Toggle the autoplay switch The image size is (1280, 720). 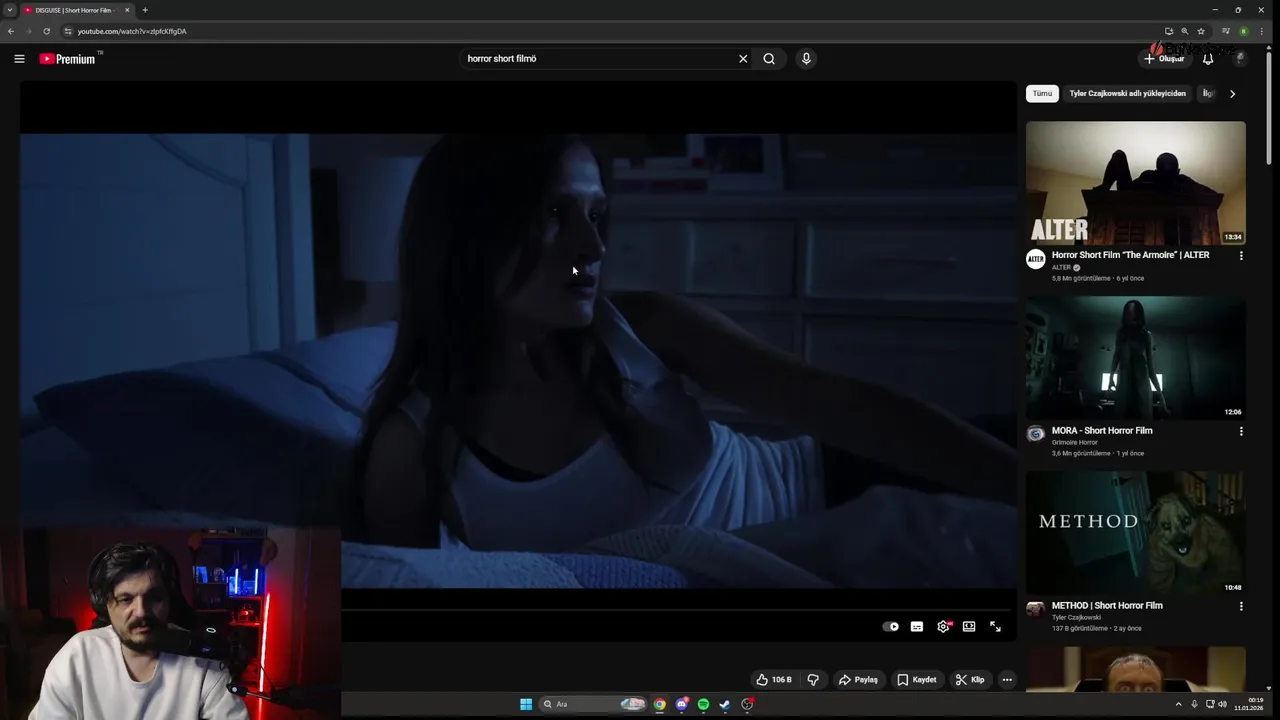click(x=890, y=626)
